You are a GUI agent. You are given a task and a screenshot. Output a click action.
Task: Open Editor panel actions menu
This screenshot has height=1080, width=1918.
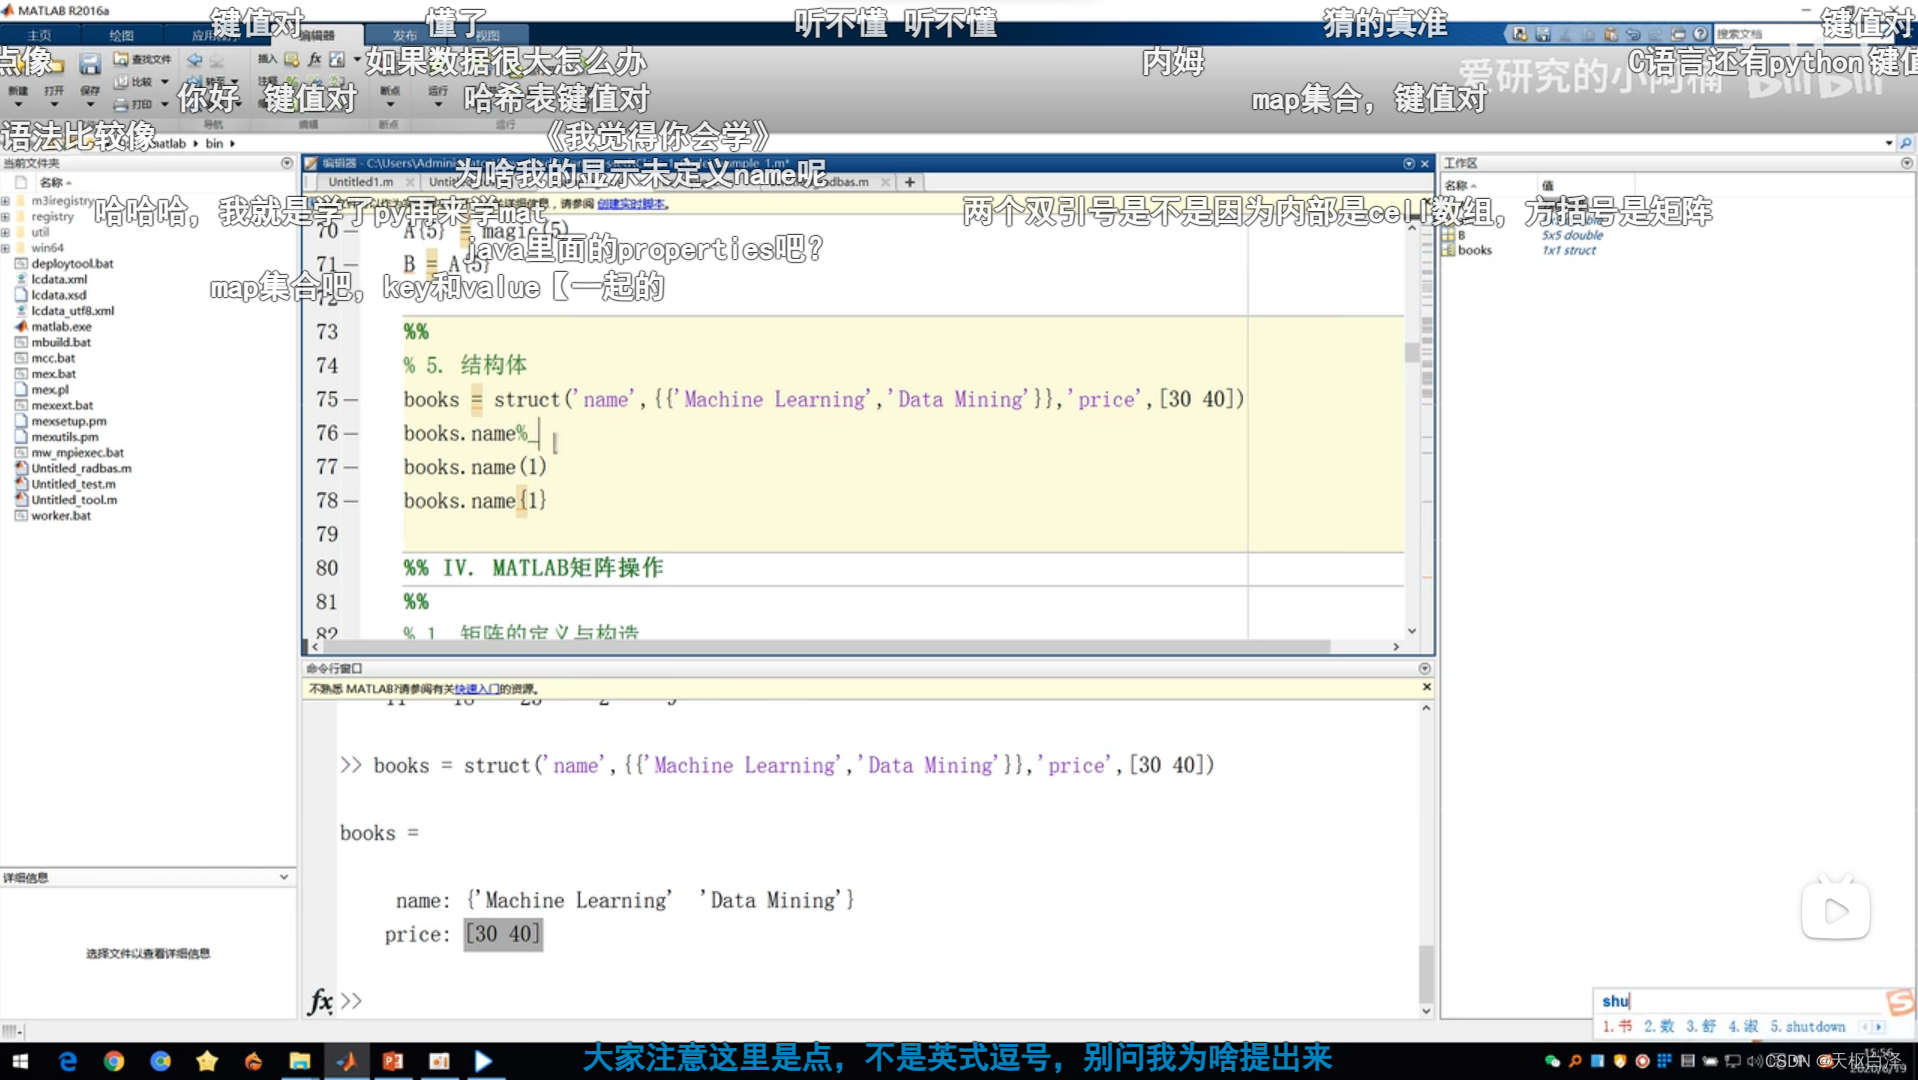point(1409,163)
